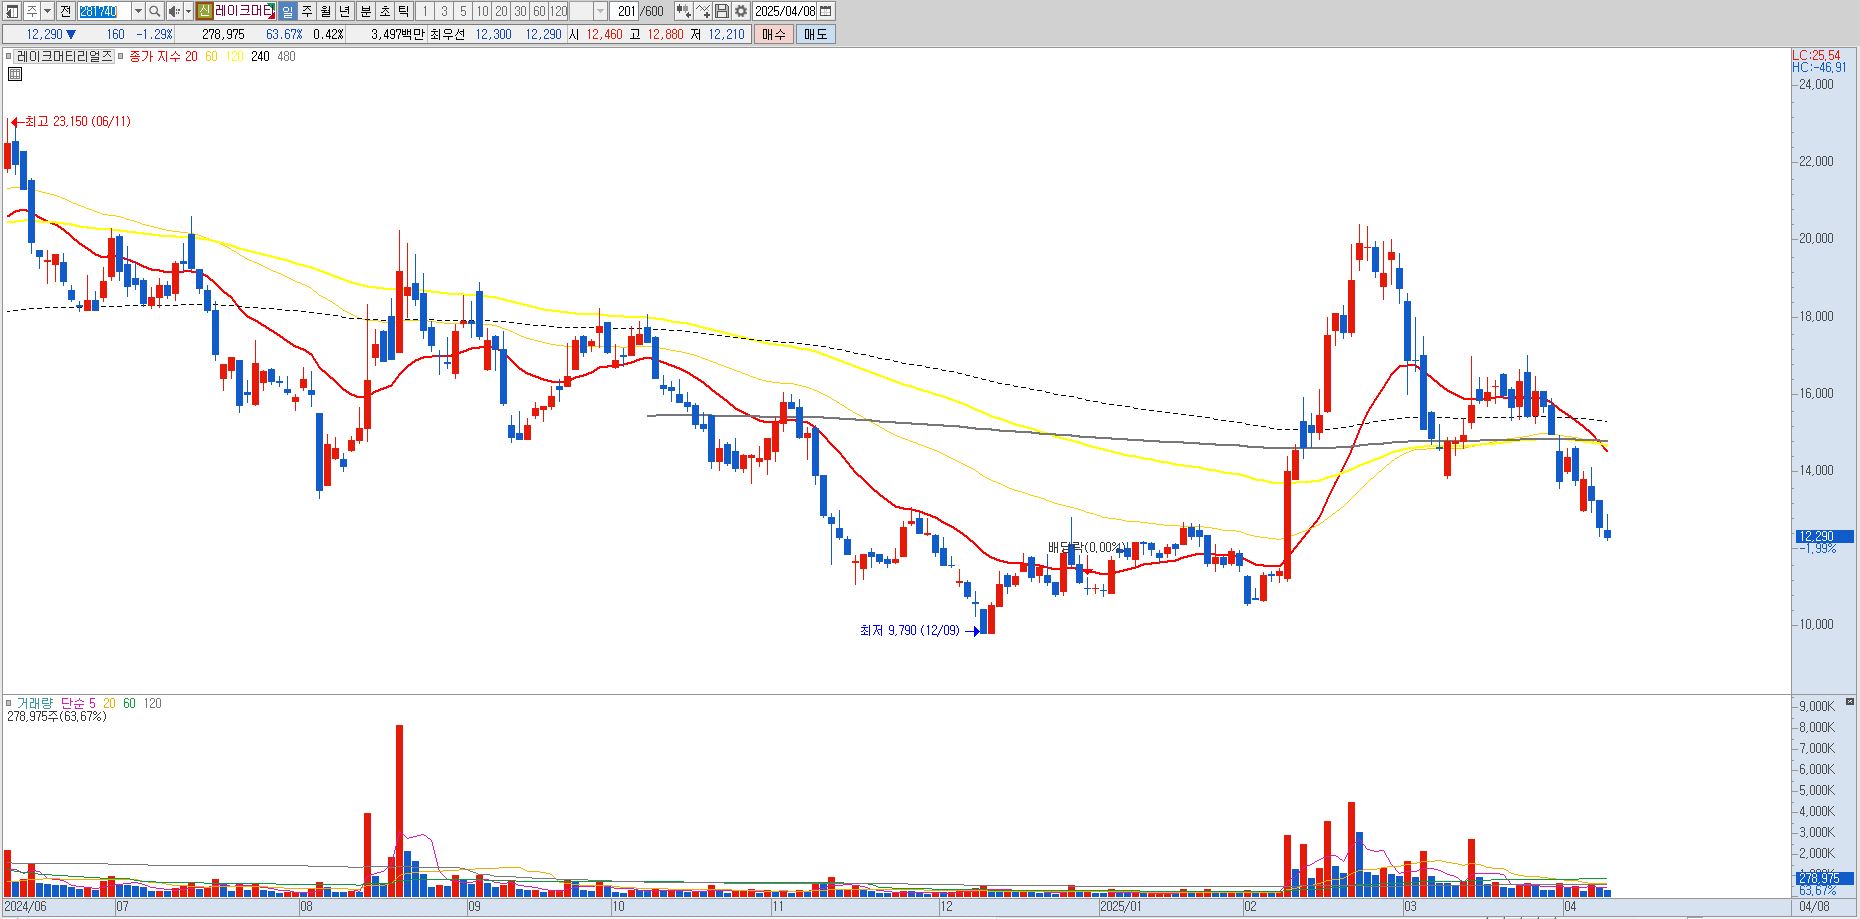This screenshot has height=919, width=1860.
Task: Click the stock search magnifier icon
Action: click(155, 11)
